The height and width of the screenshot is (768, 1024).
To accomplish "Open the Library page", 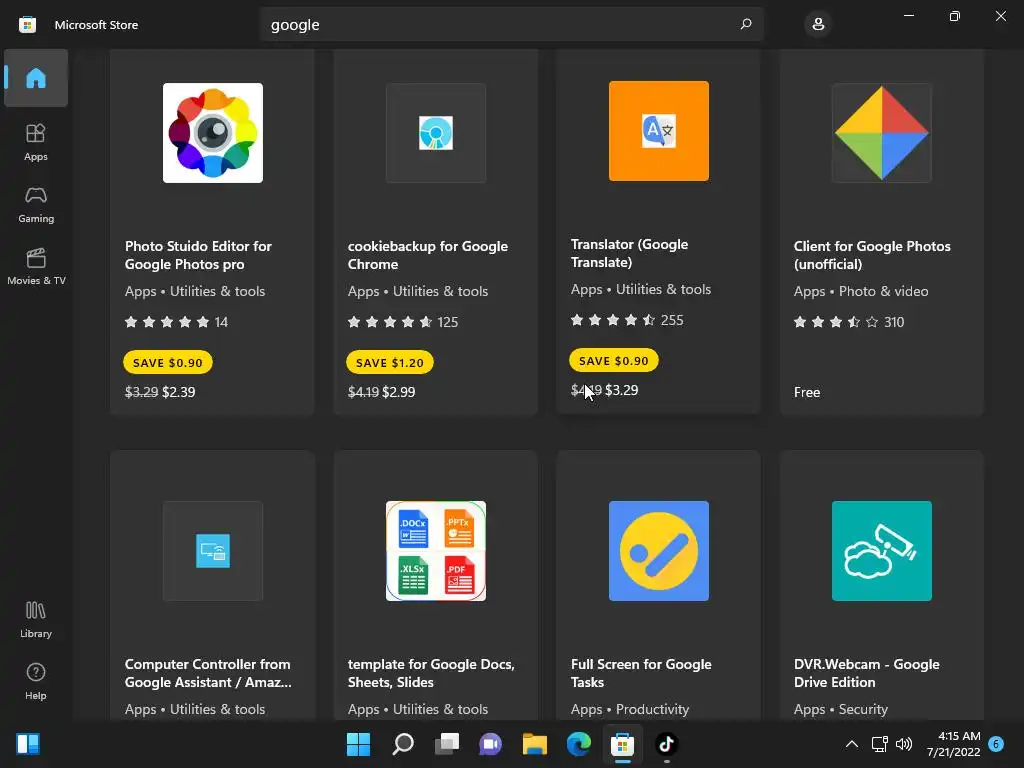I will [36, 619].
